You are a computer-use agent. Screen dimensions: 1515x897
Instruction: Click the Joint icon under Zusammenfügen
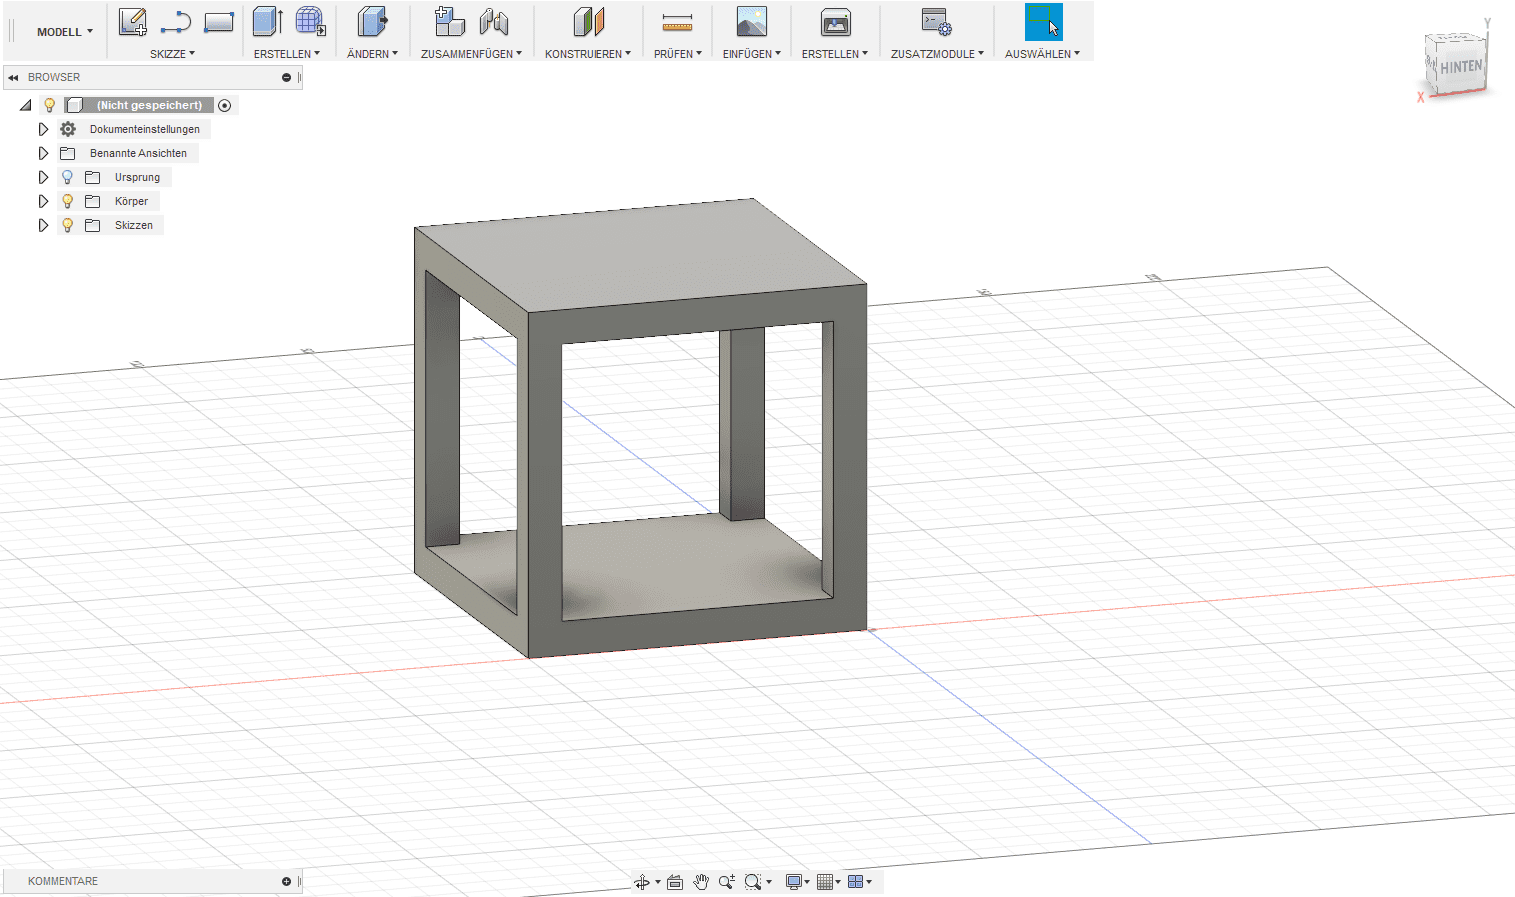coord(494,22)
